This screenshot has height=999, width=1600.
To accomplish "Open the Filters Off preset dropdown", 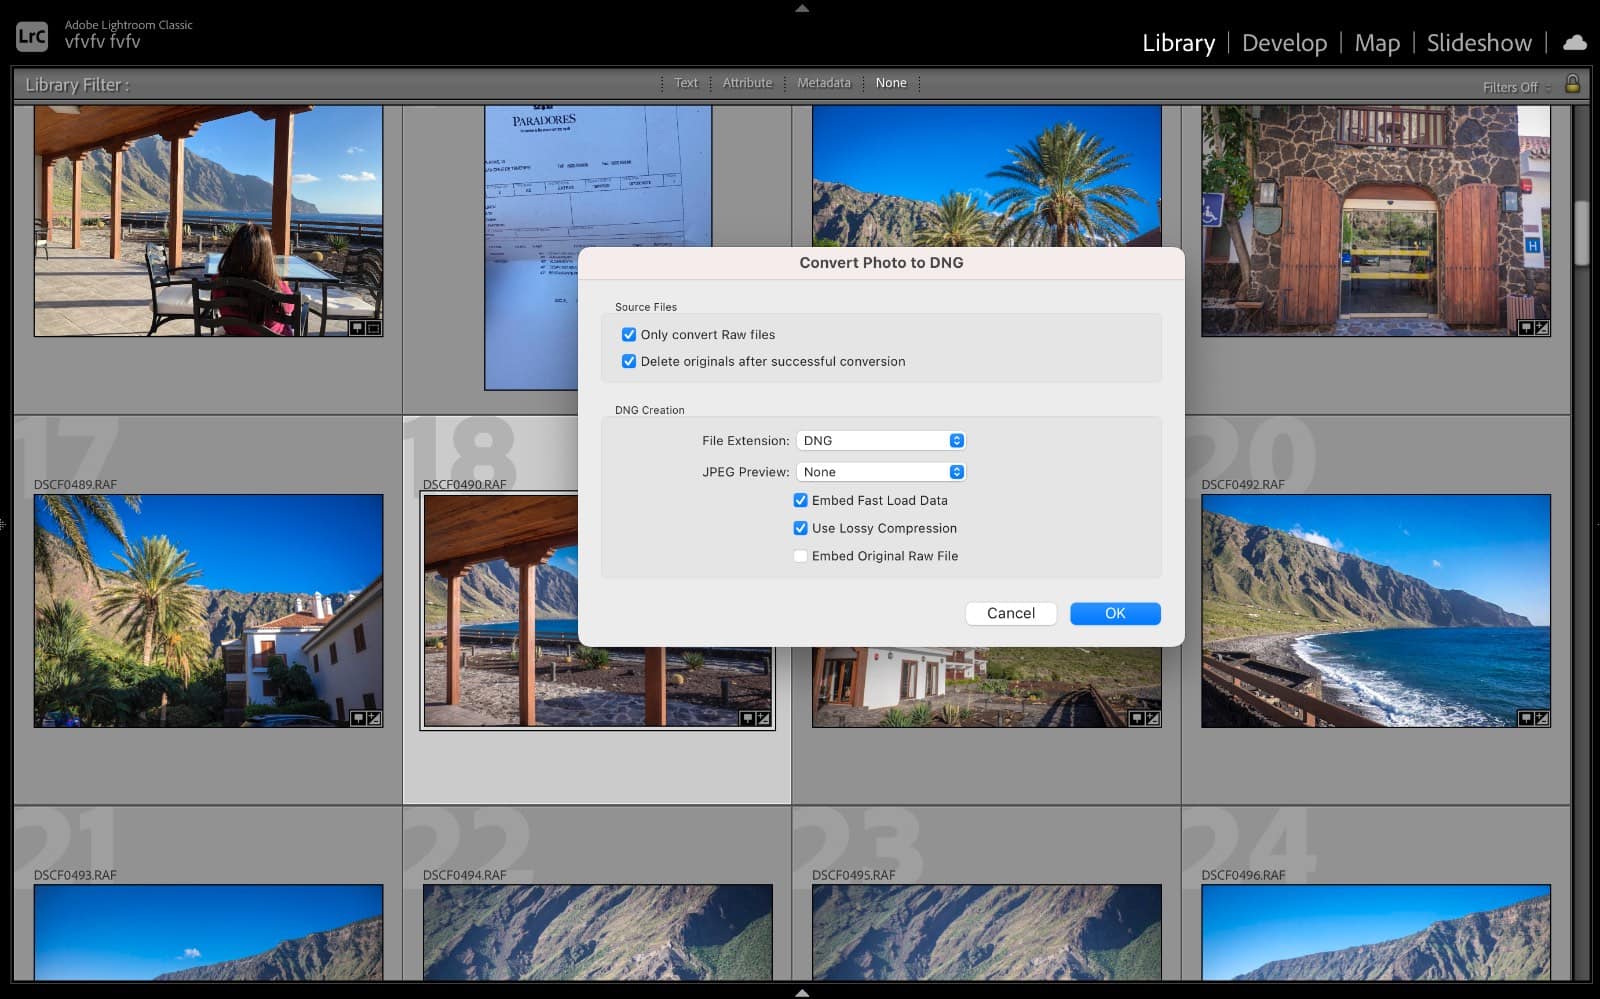I will pos(1517,87).
